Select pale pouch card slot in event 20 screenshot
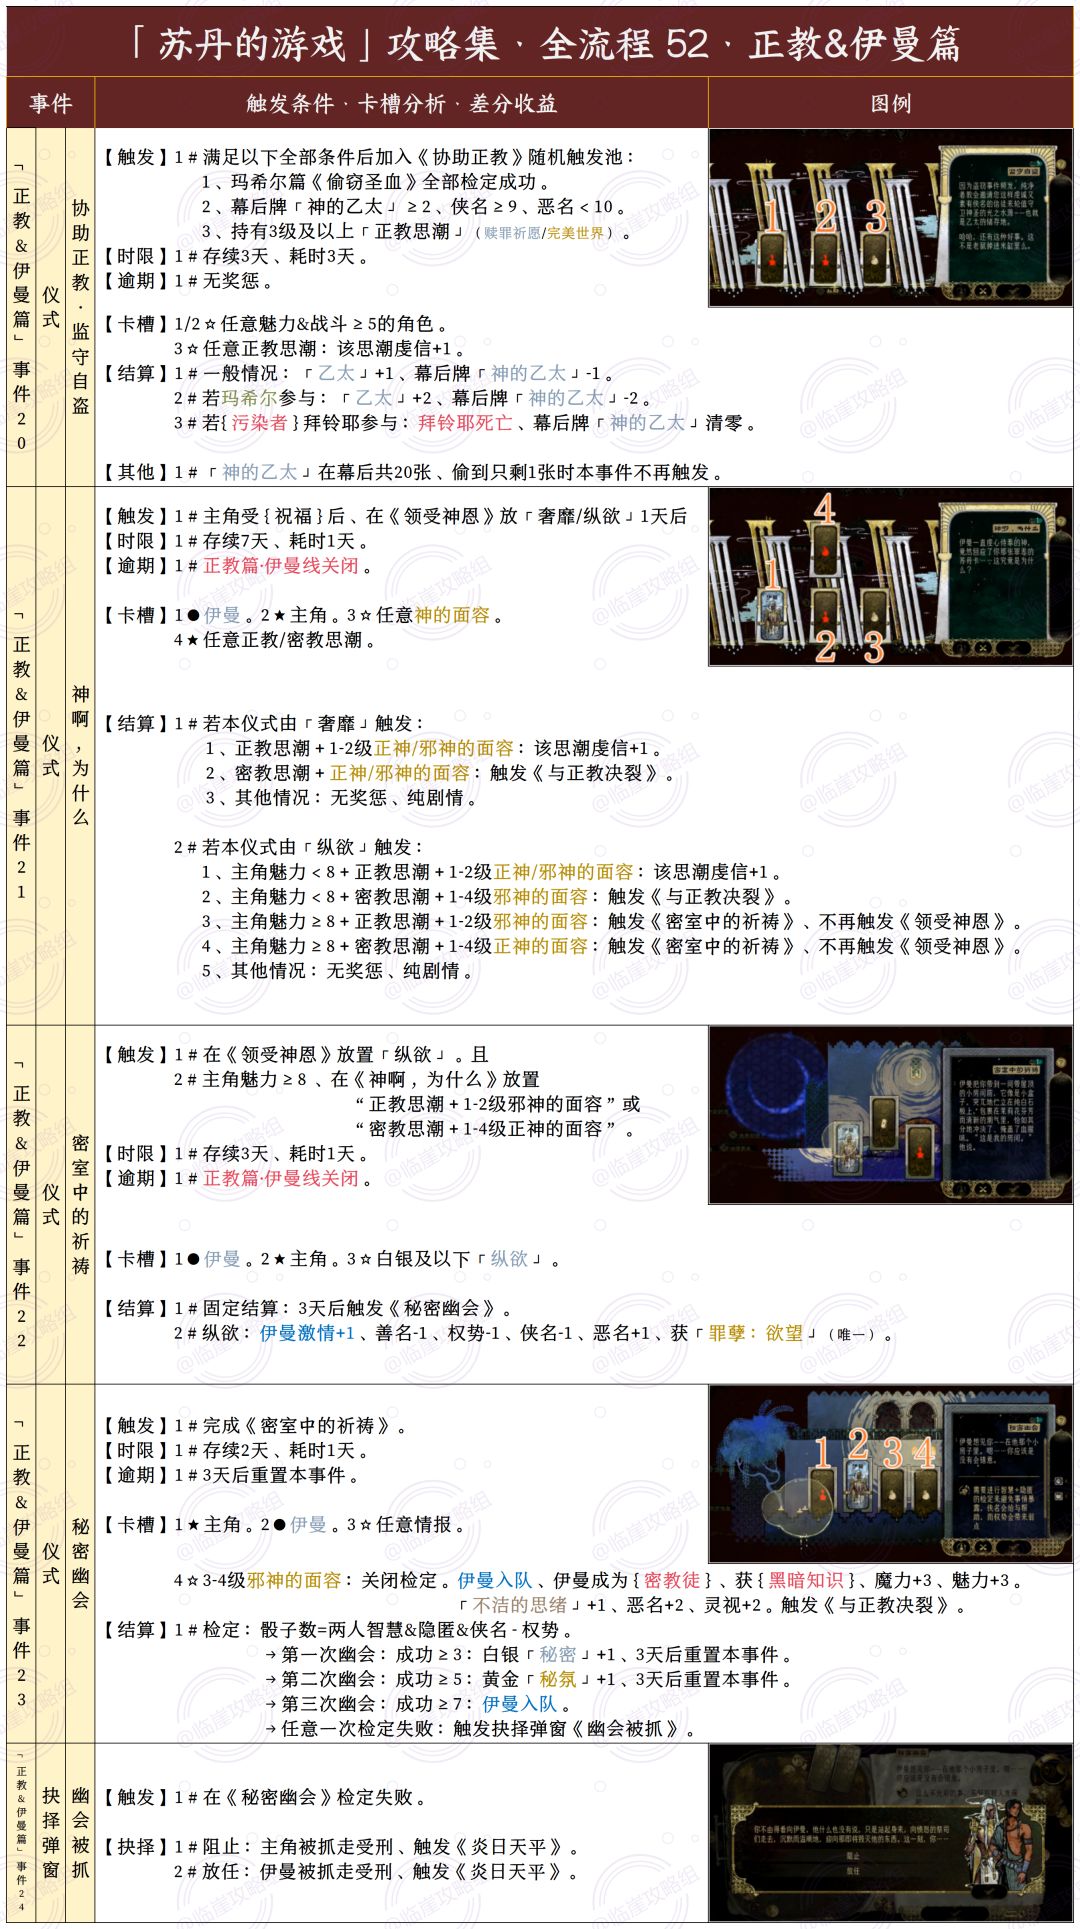 [875, 259]
